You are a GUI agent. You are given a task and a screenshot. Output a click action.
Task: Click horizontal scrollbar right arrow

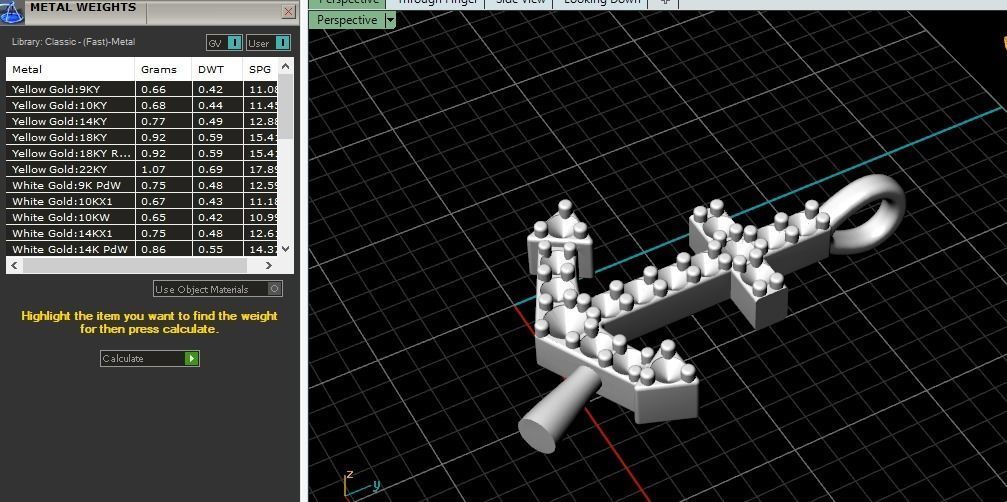[268, 265]
